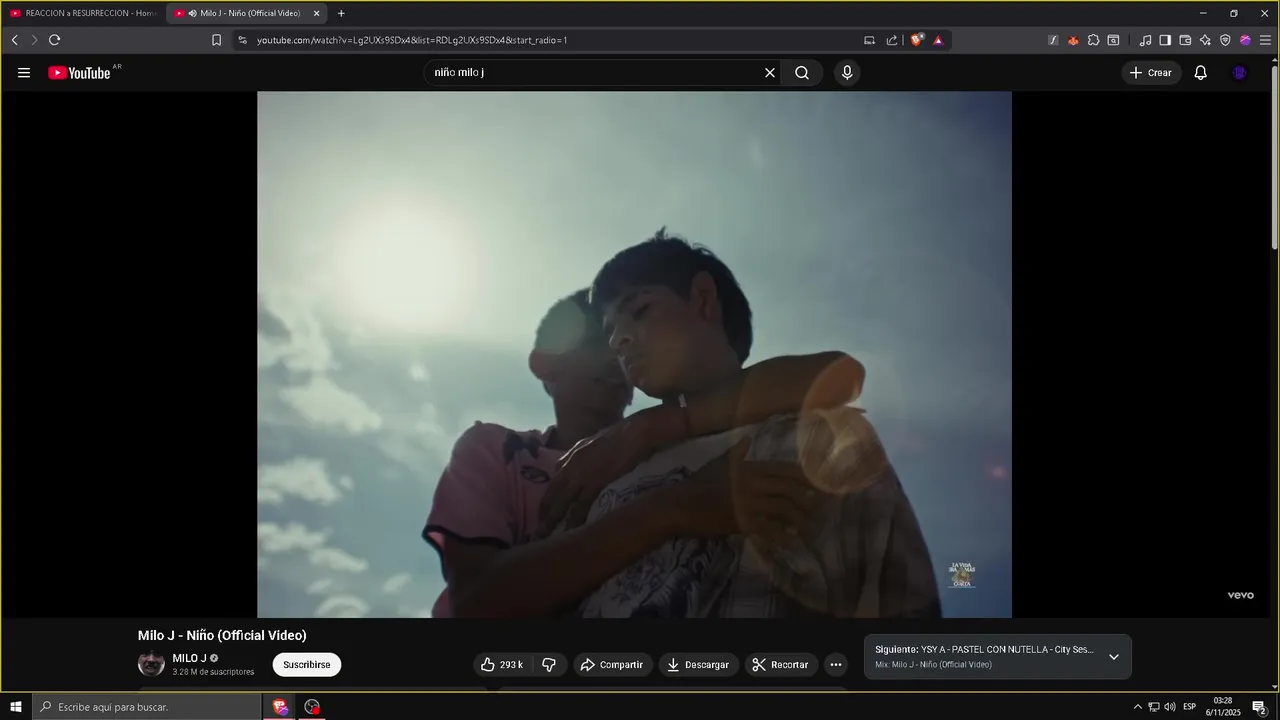Go back in the browser
This screenshot has height=720, width=1280.
pos(14,40)
